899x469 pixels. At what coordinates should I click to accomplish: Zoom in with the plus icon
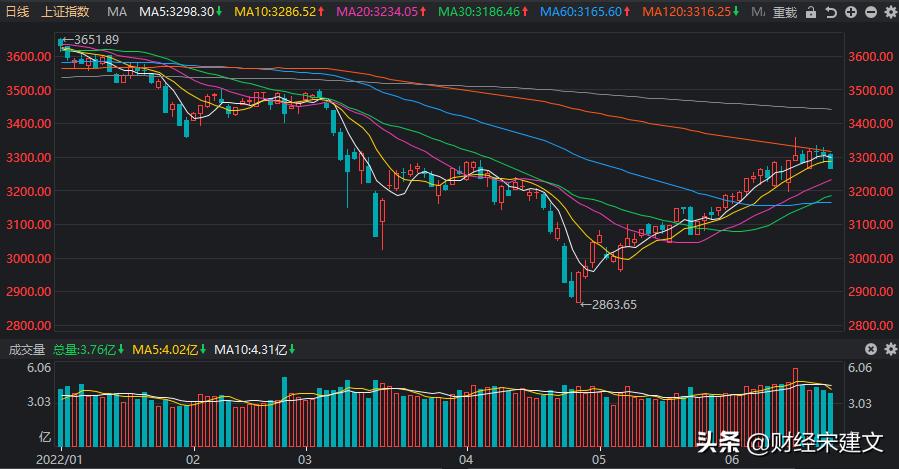click(850, 13)
